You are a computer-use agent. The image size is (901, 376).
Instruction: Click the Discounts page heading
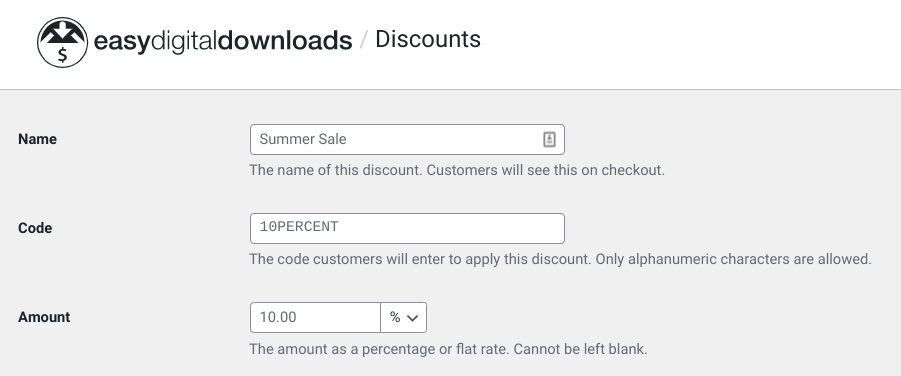tap(428, 39)
